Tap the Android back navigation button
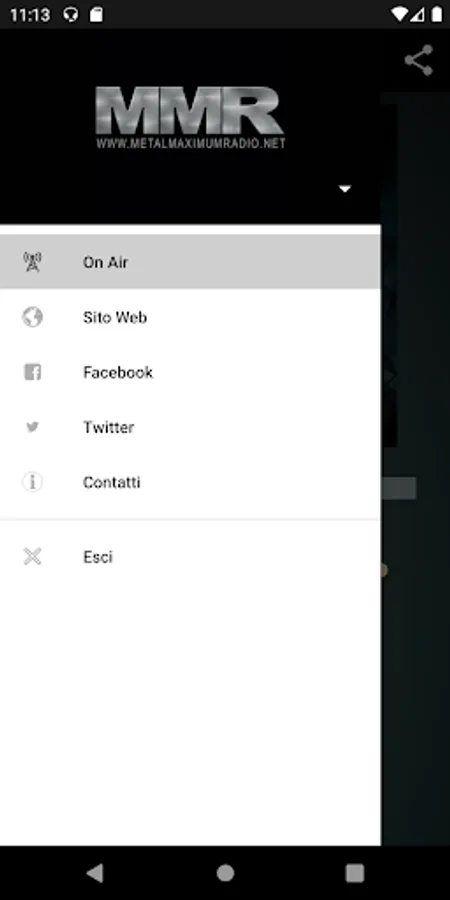The width and height of the screenshot is (450, 900). coord(95,873)
